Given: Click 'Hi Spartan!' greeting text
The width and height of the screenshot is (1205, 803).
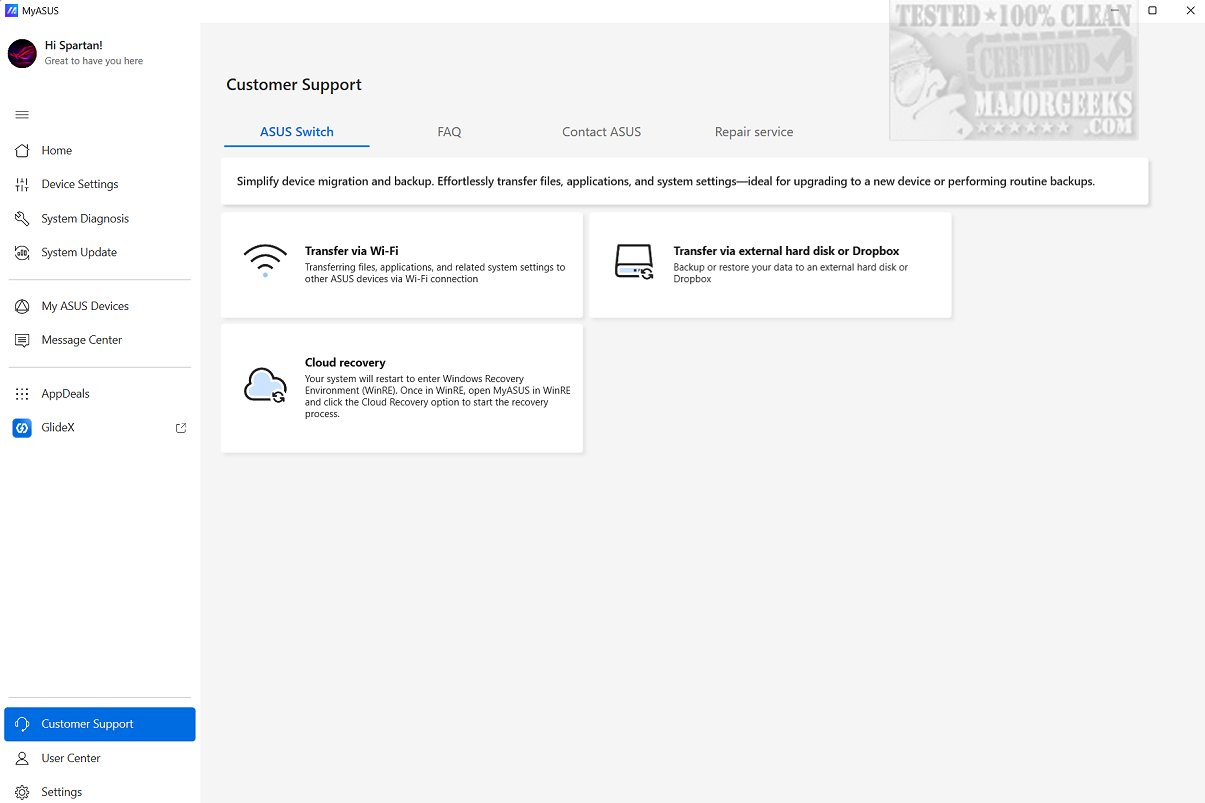Looking at the screenshot, I should click(x=74, y=45).
